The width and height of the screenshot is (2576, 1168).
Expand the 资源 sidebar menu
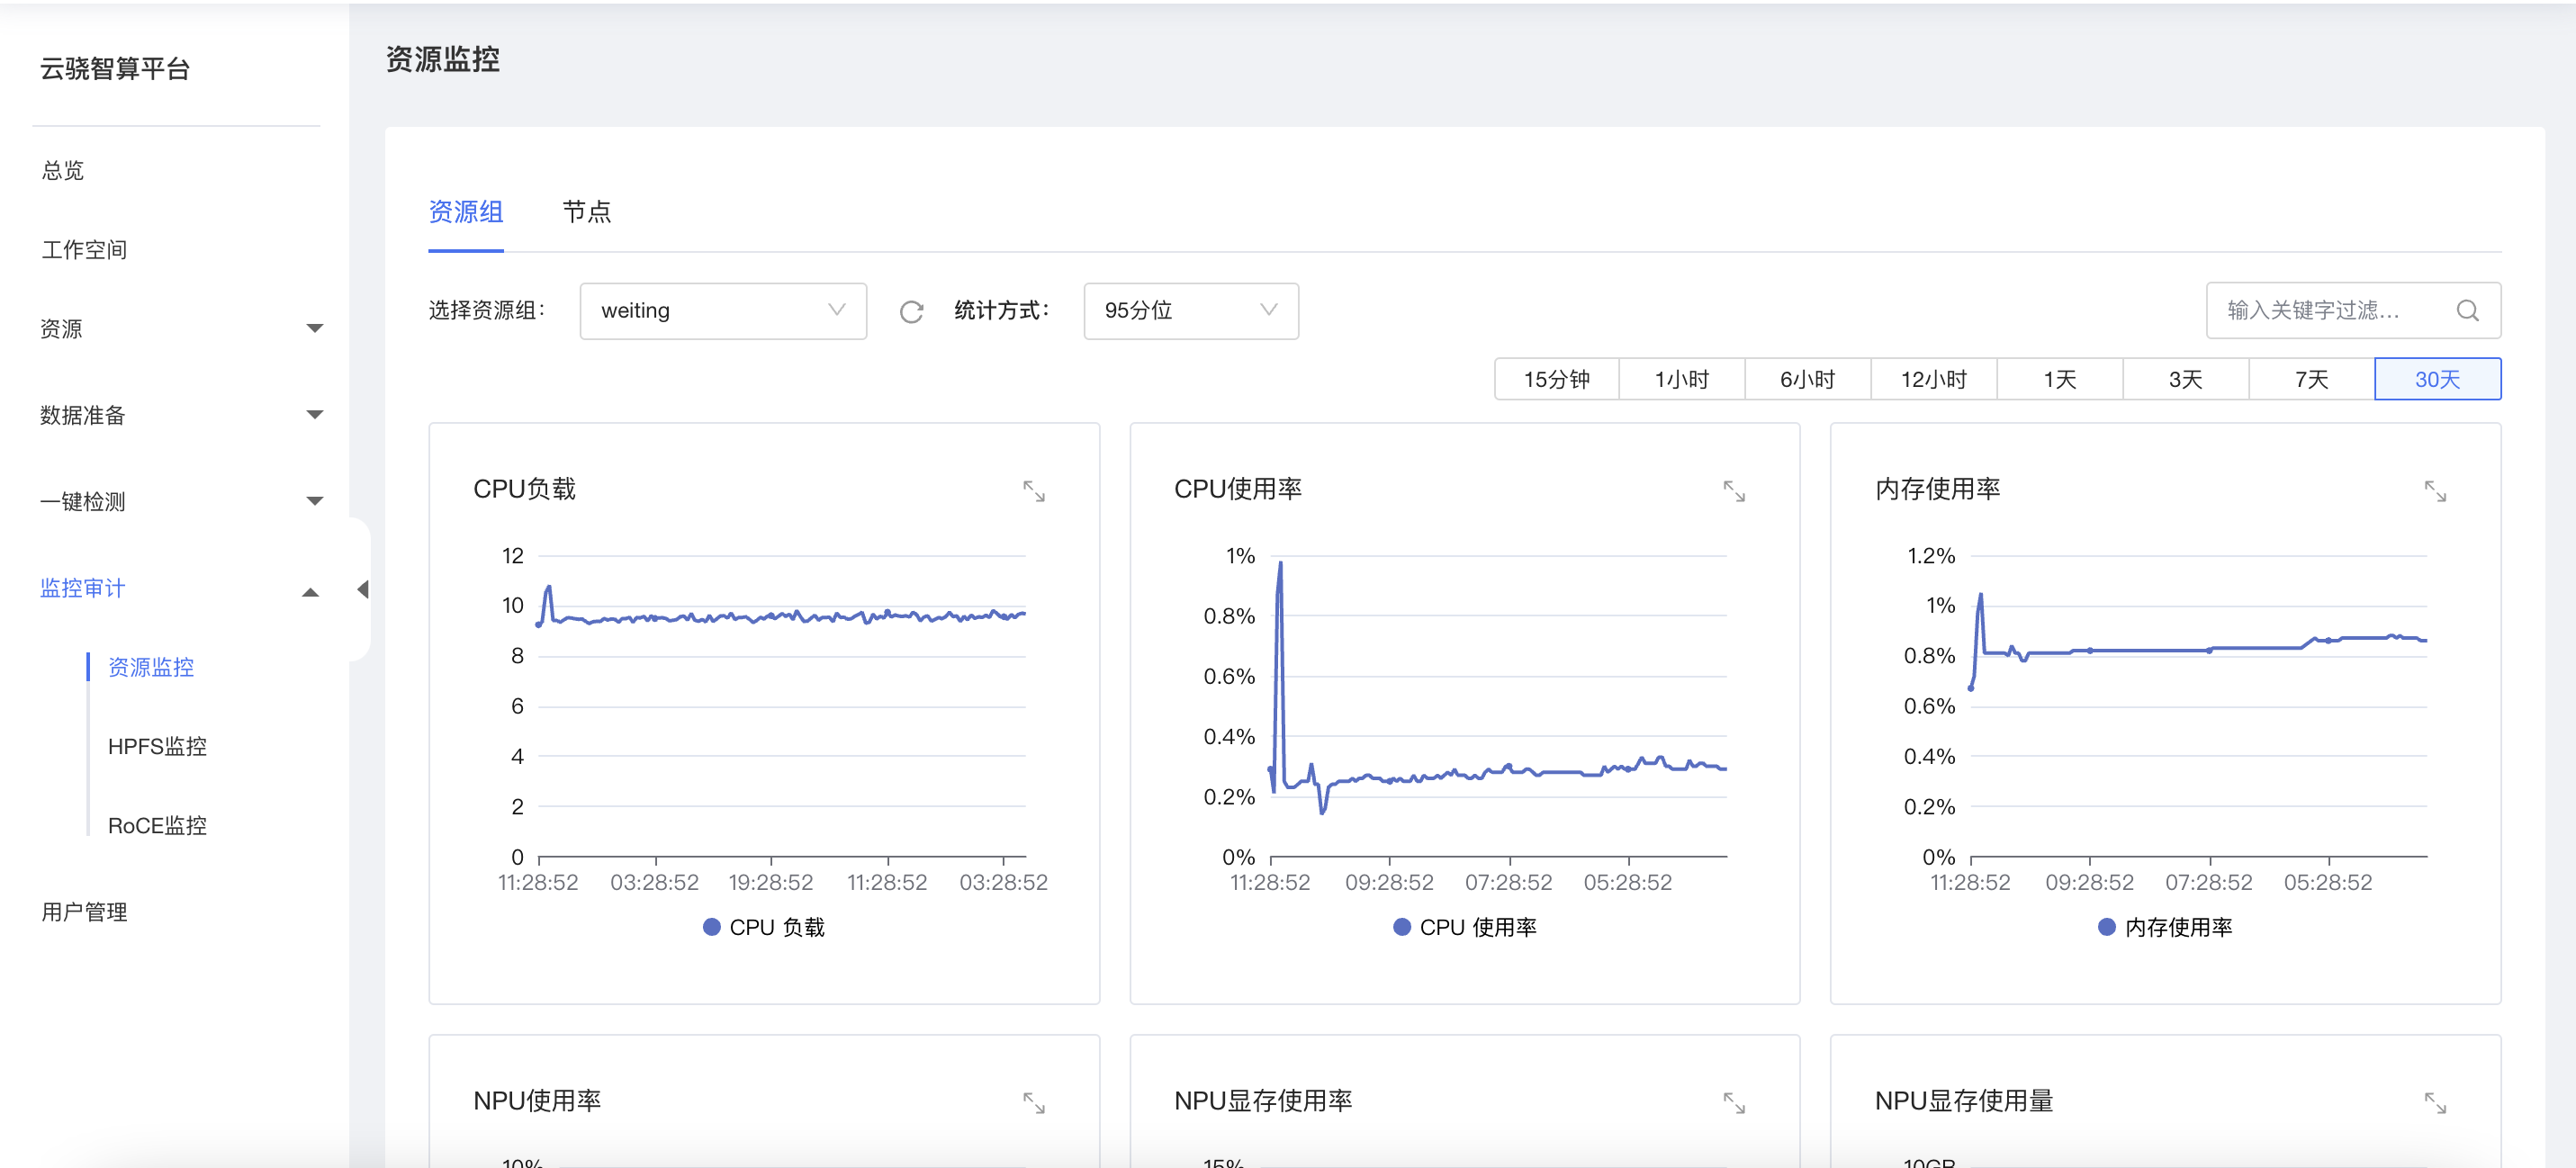pyautogui.click(x=180, y=329)
